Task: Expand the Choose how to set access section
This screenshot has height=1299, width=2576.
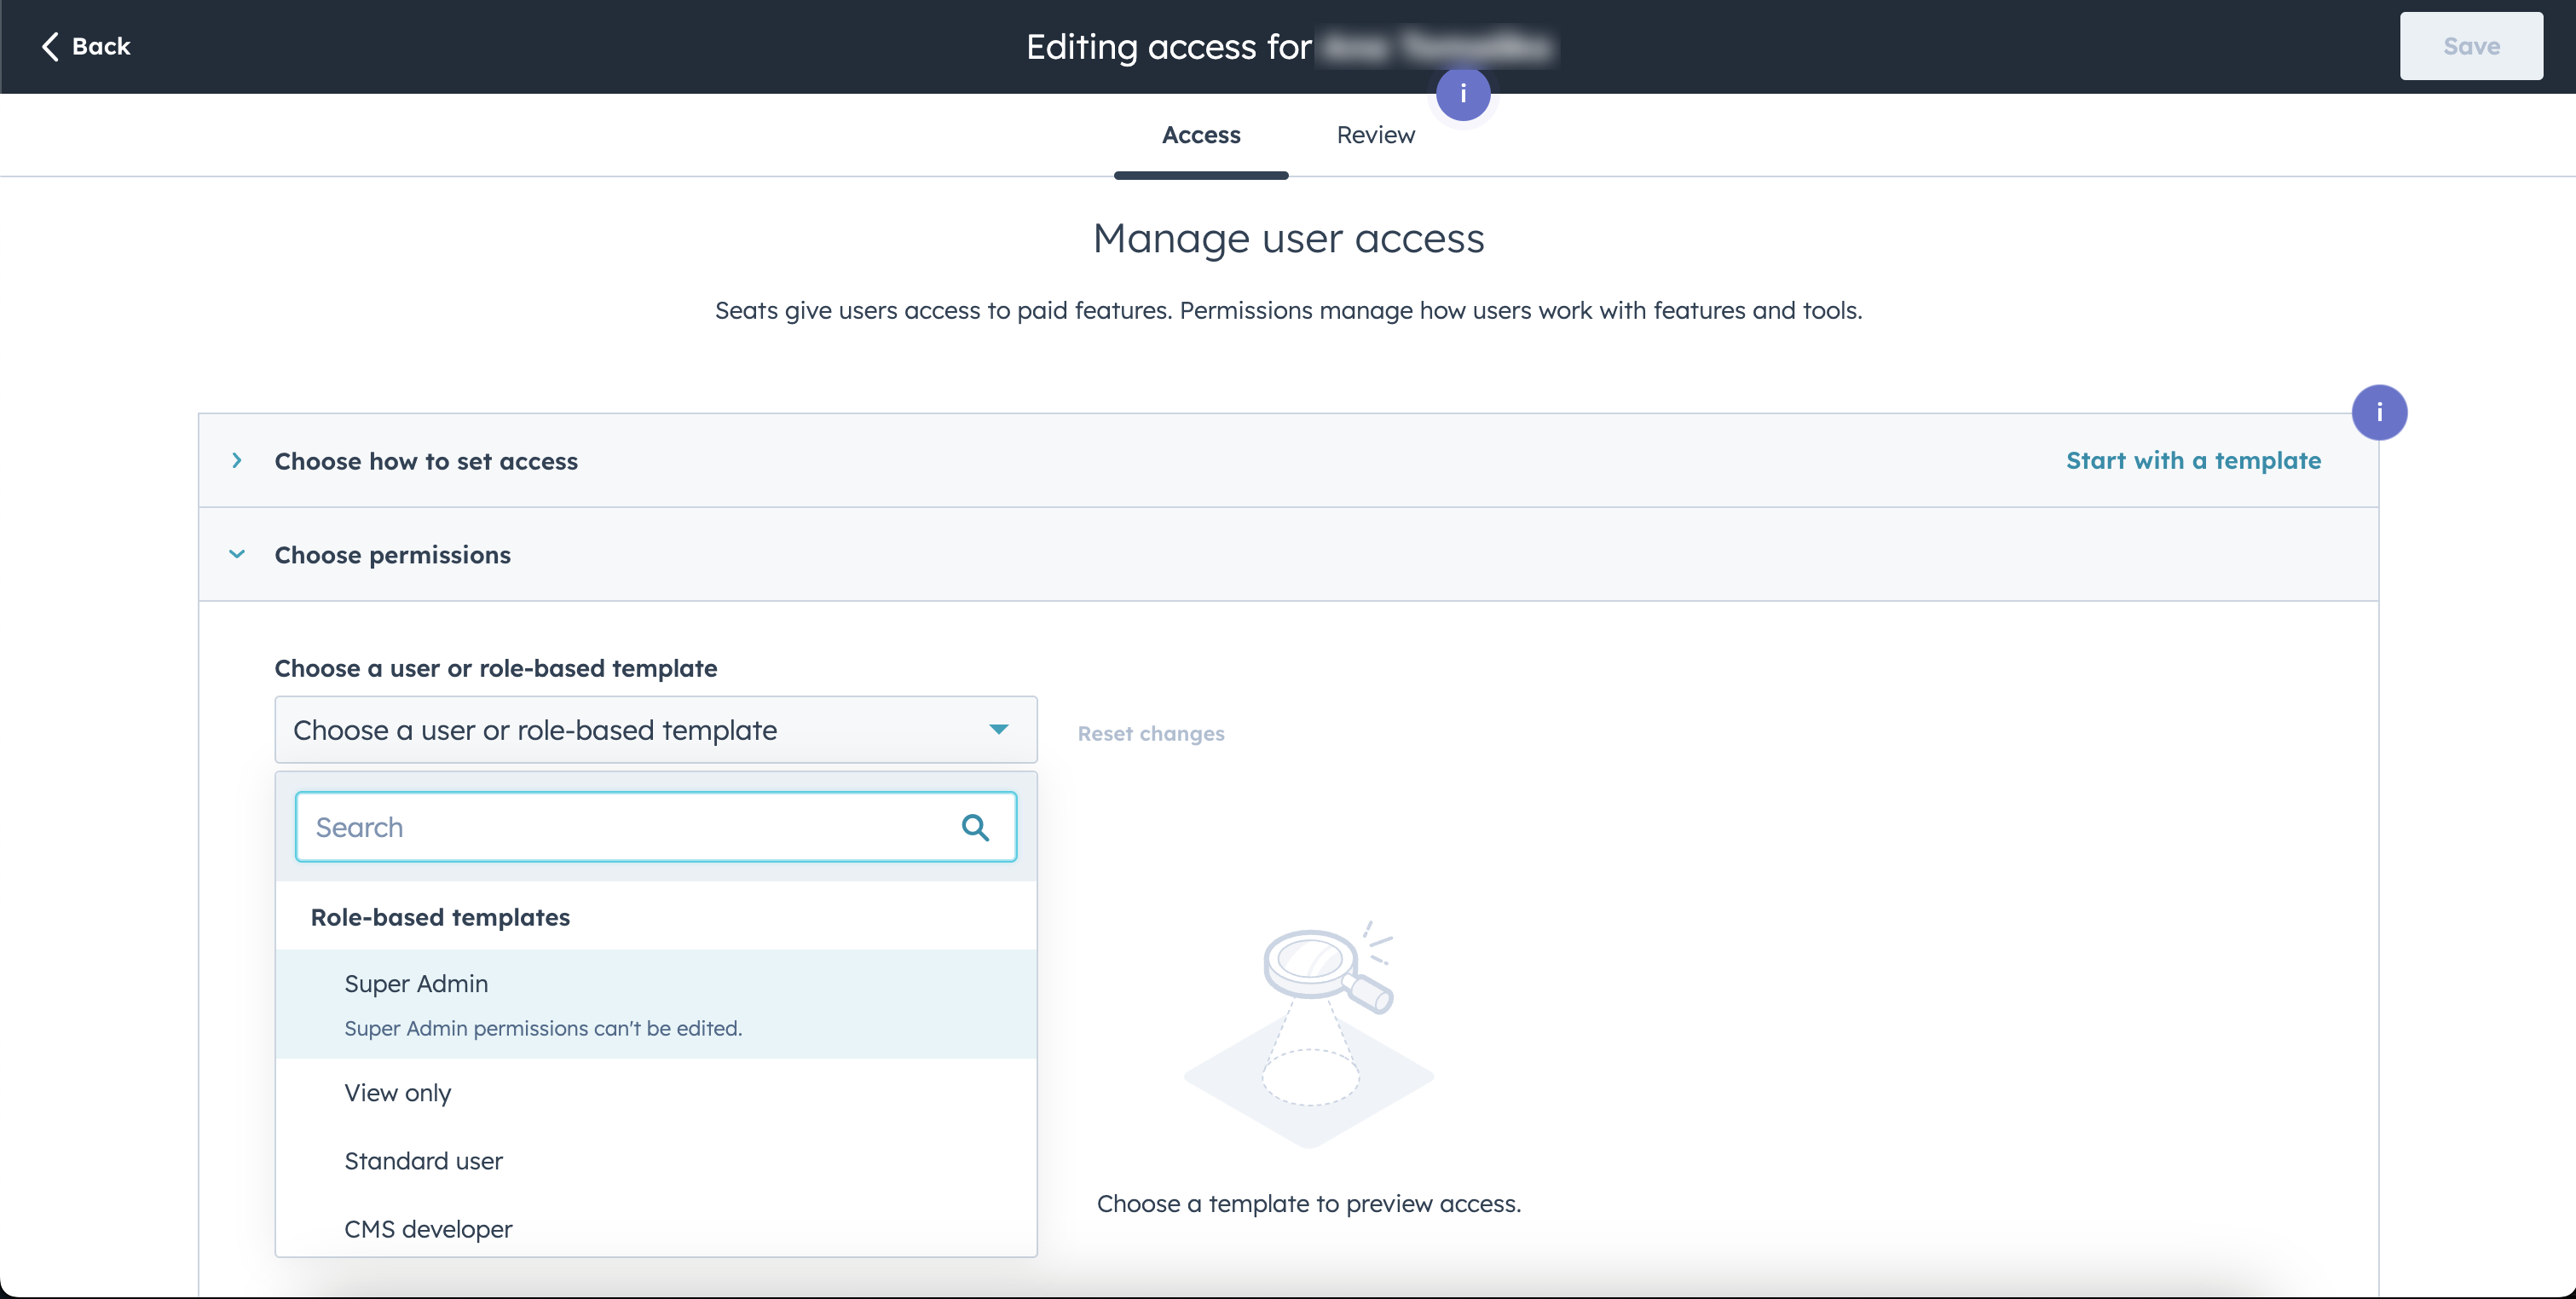Action: point(426,461)
